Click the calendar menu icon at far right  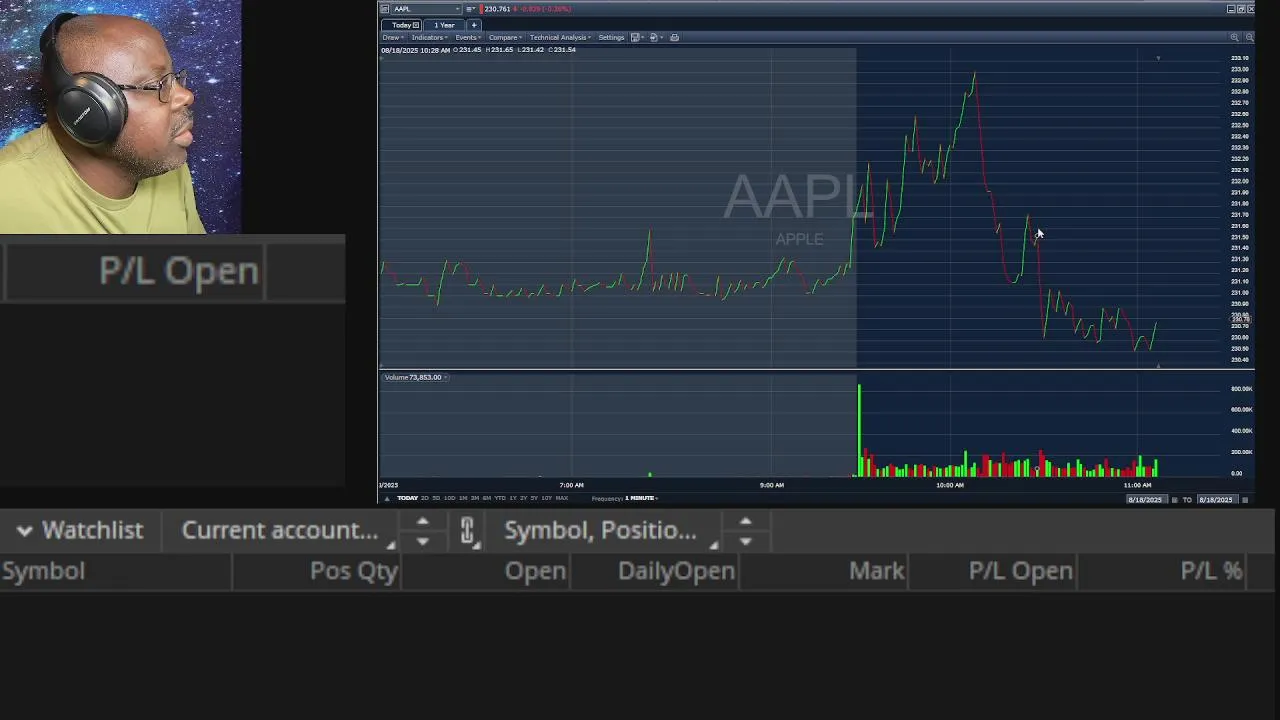[x=1245, y=499]
